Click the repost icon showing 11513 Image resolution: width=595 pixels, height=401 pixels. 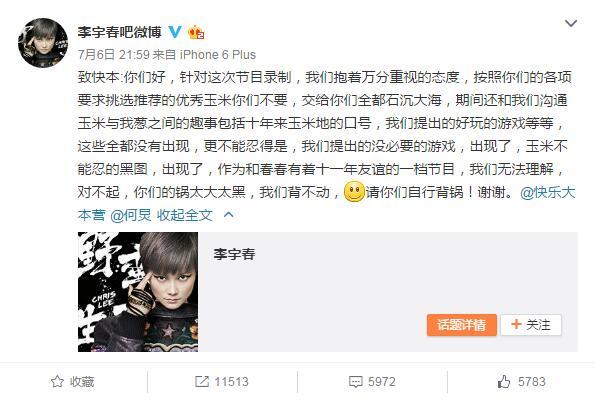click(201, 381)
